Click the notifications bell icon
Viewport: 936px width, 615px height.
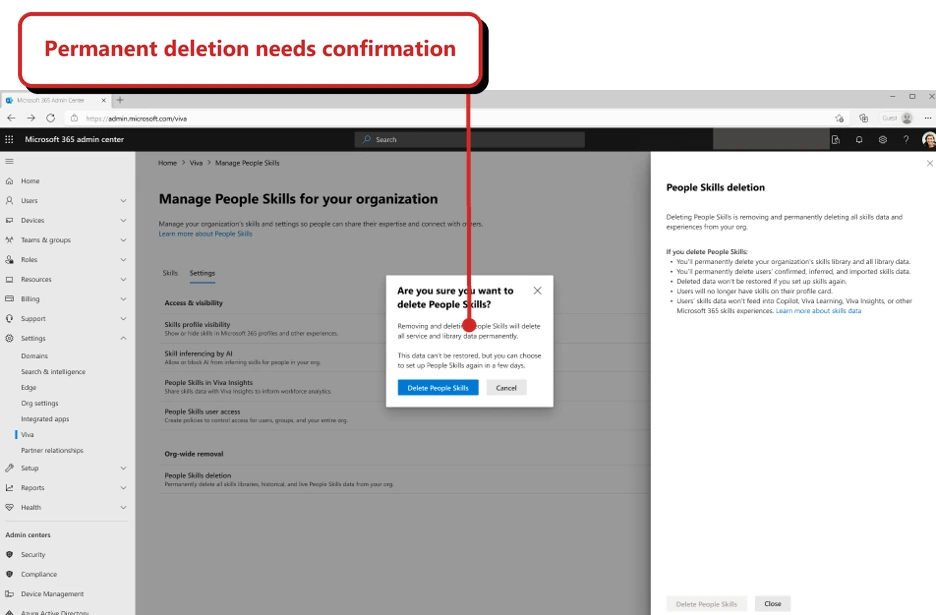pos(859,140)
